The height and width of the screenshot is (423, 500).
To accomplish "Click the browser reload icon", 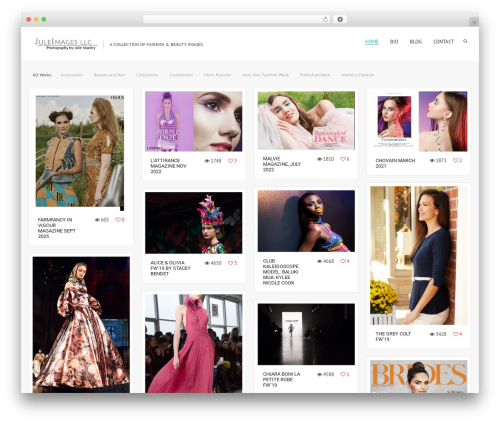I will (x=325, y=20).
